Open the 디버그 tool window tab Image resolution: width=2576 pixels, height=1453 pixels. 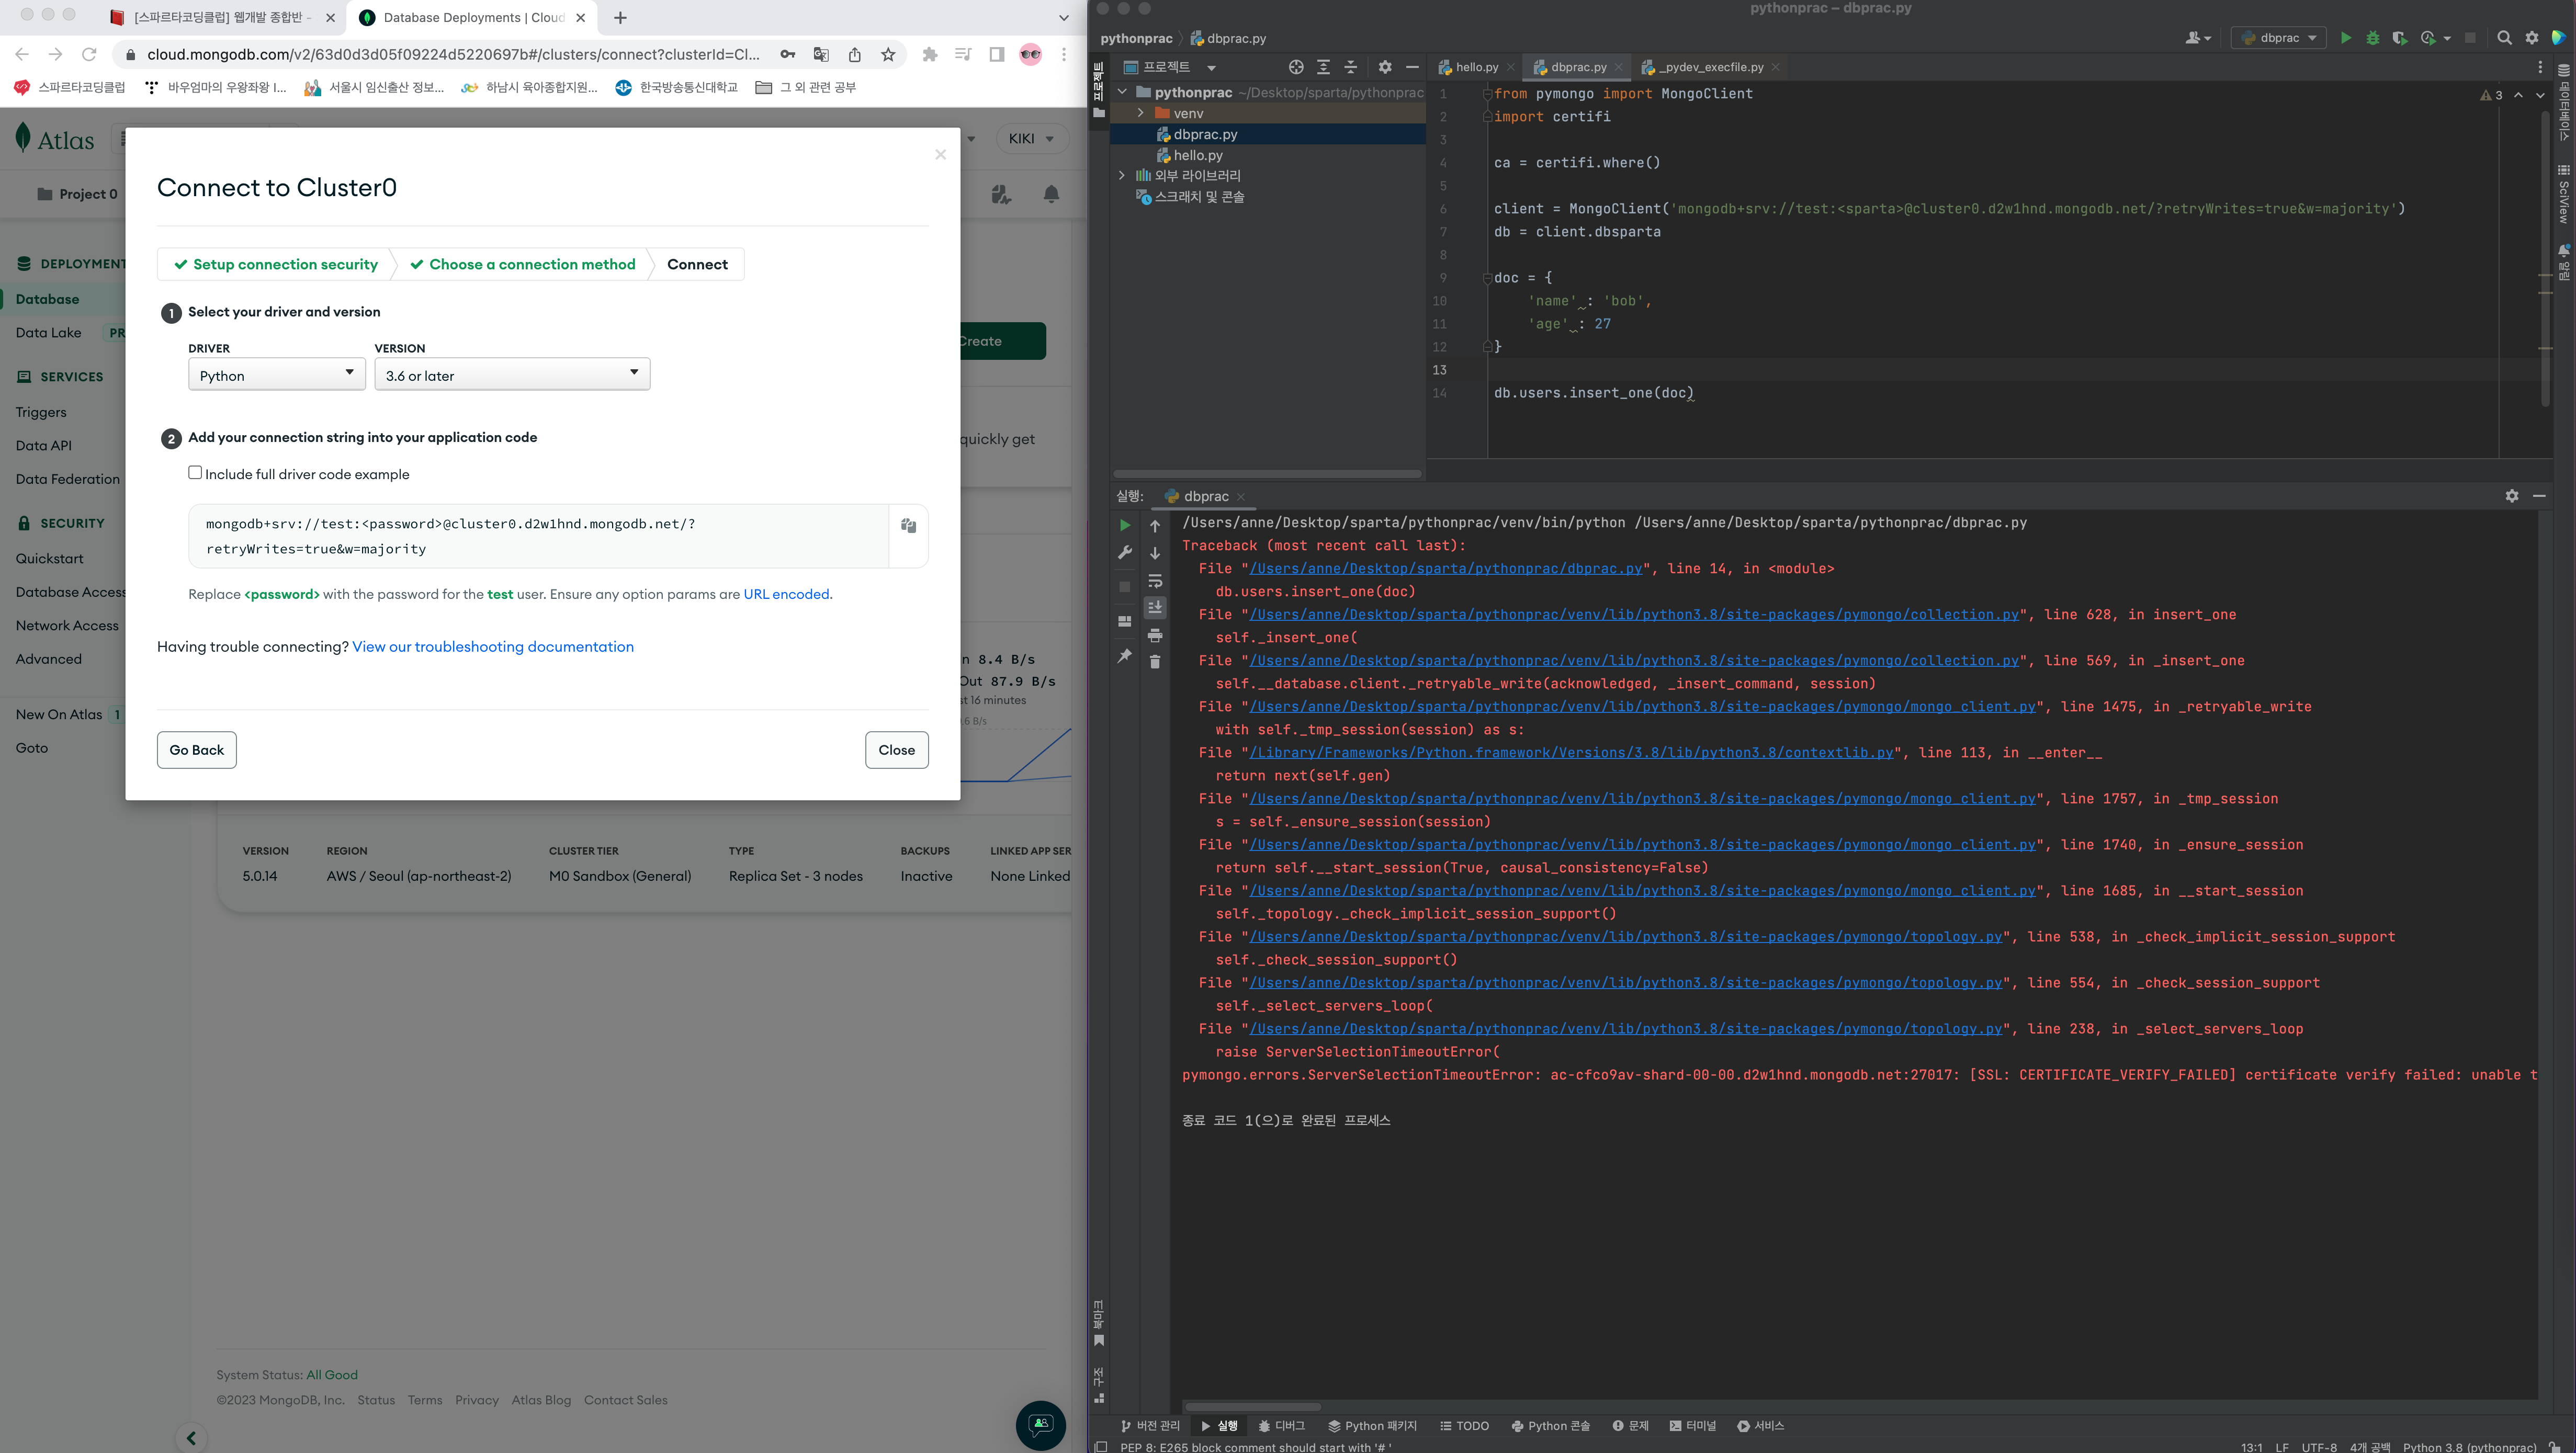pos(1281,1426)
